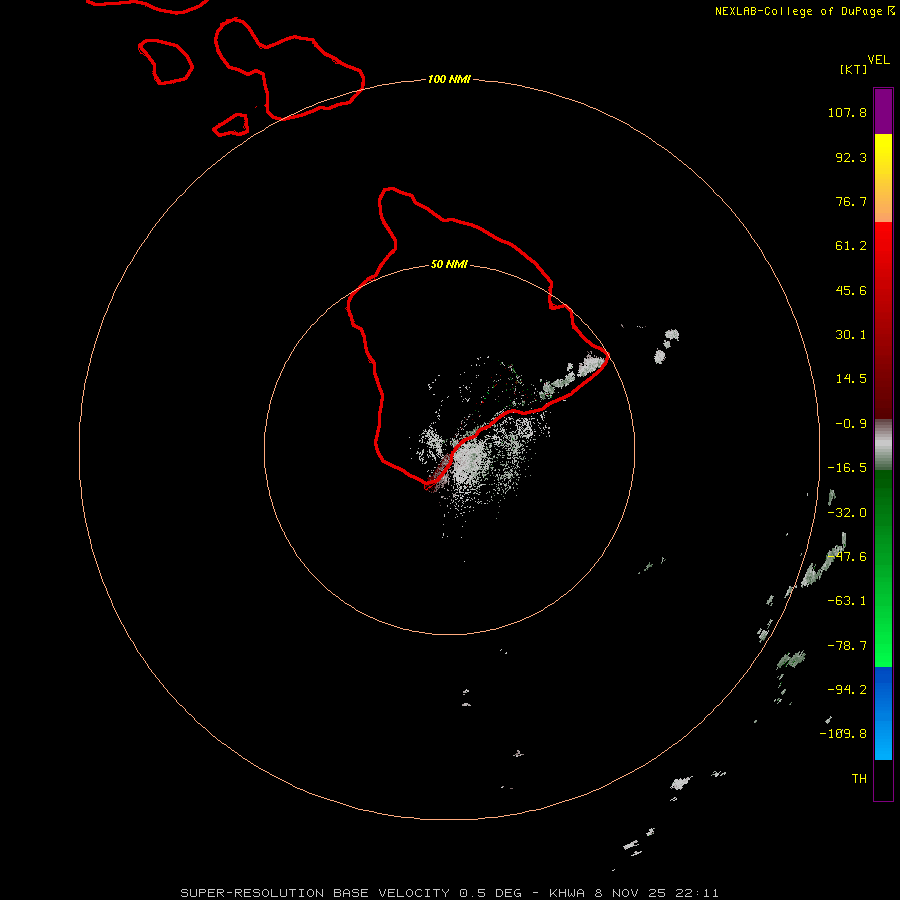Screen dimensions: 900x900
Task: Click the VEL legend title
Action: 878,60
